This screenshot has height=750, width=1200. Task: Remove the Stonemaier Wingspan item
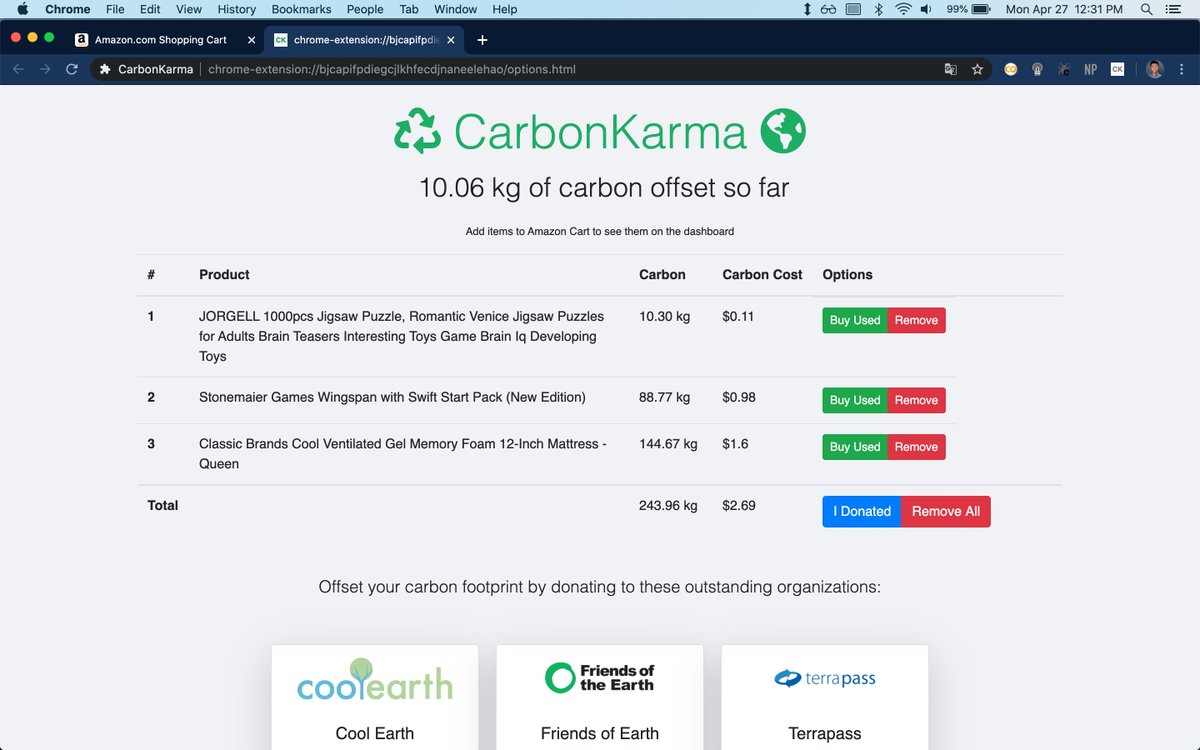pos(916,400)
